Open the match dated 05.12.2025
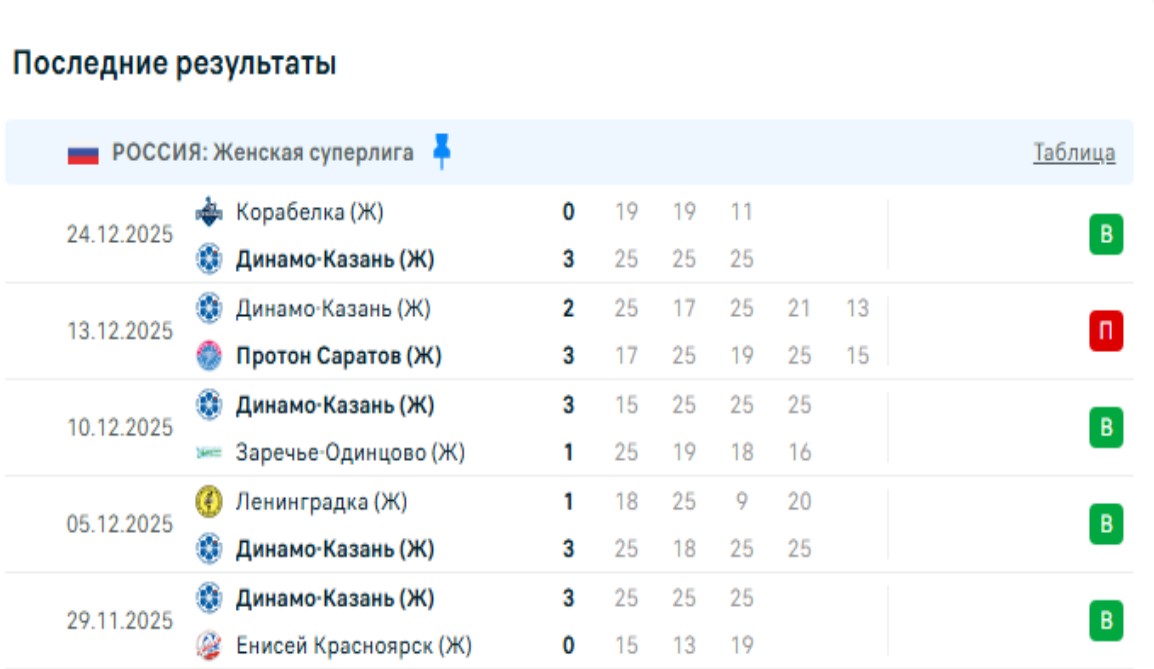Viewport: 1154px width, 669px height. [x=120, y=524]
